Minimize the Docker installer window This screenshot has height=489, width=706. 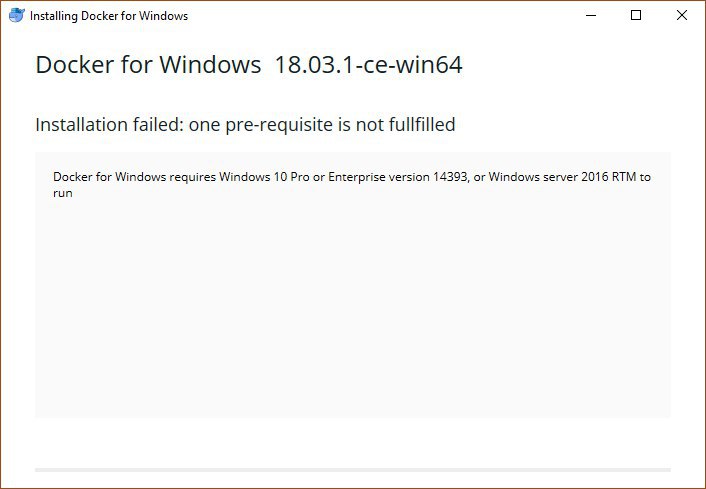coord(592,16)
